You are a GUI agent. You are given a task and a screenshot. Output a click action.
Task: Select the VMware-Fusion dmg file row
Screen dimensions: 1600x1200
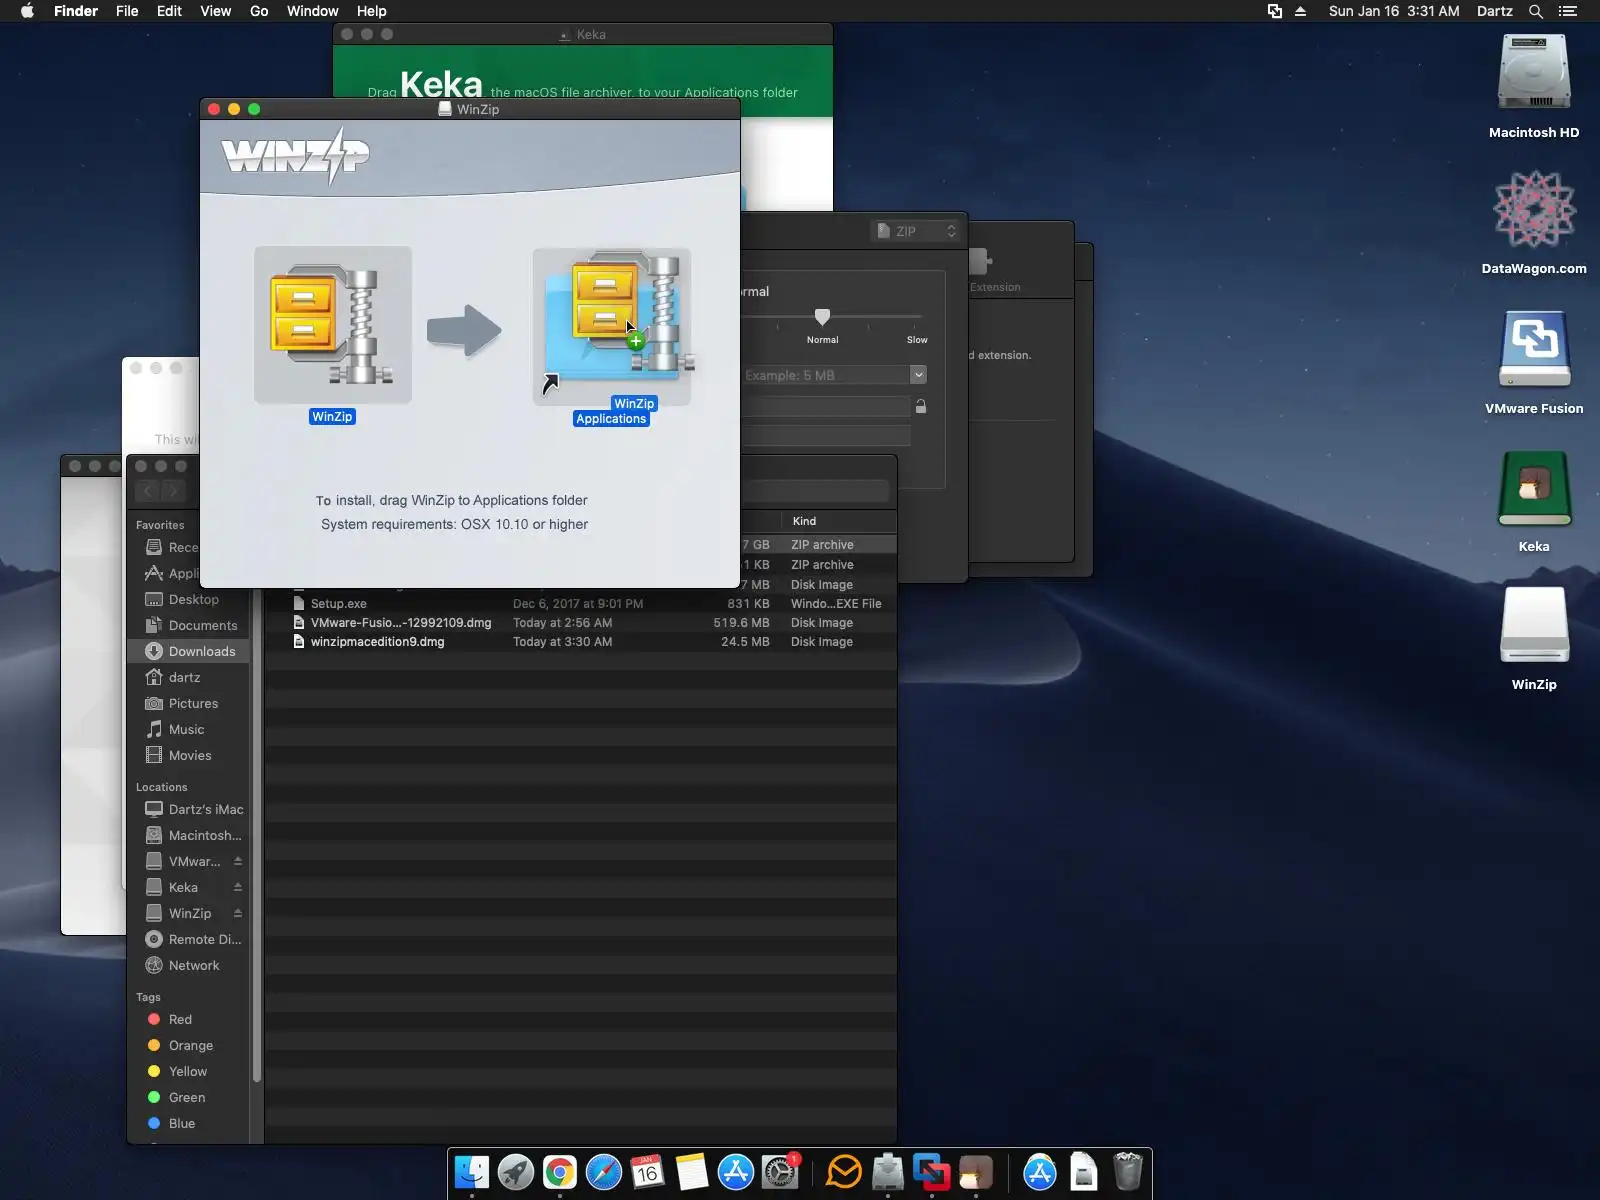coord(580,623)
